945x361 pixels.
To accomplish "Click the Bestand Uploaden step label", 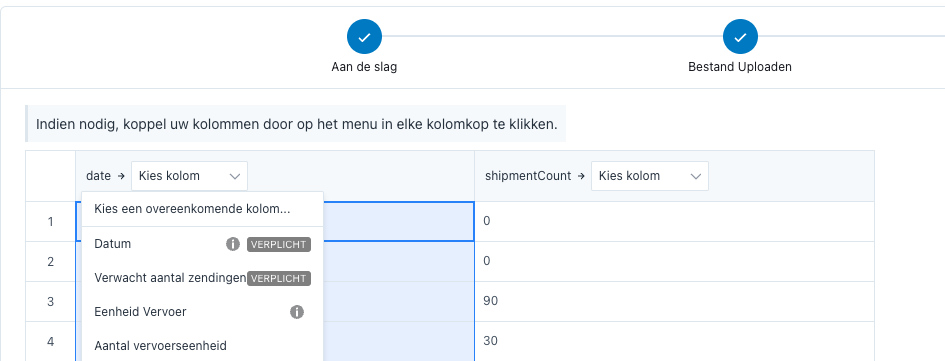I will (x=740, y=67).
